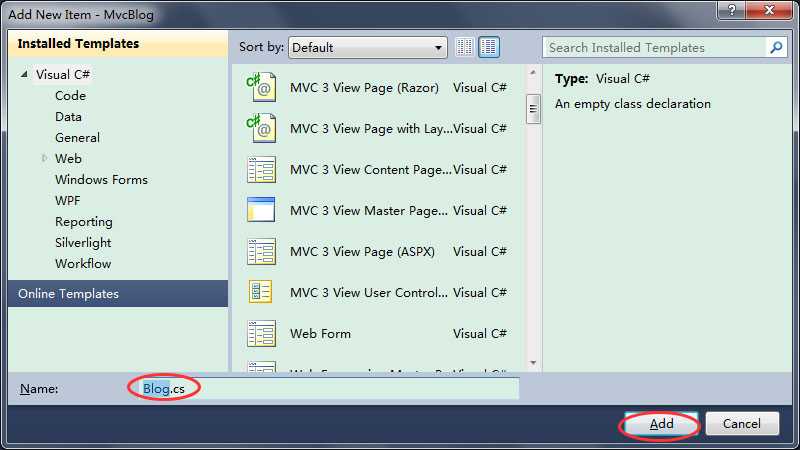This screenshot has height=450, width=800.
Task: Choose the Web Form template icon
Action: 261,334
